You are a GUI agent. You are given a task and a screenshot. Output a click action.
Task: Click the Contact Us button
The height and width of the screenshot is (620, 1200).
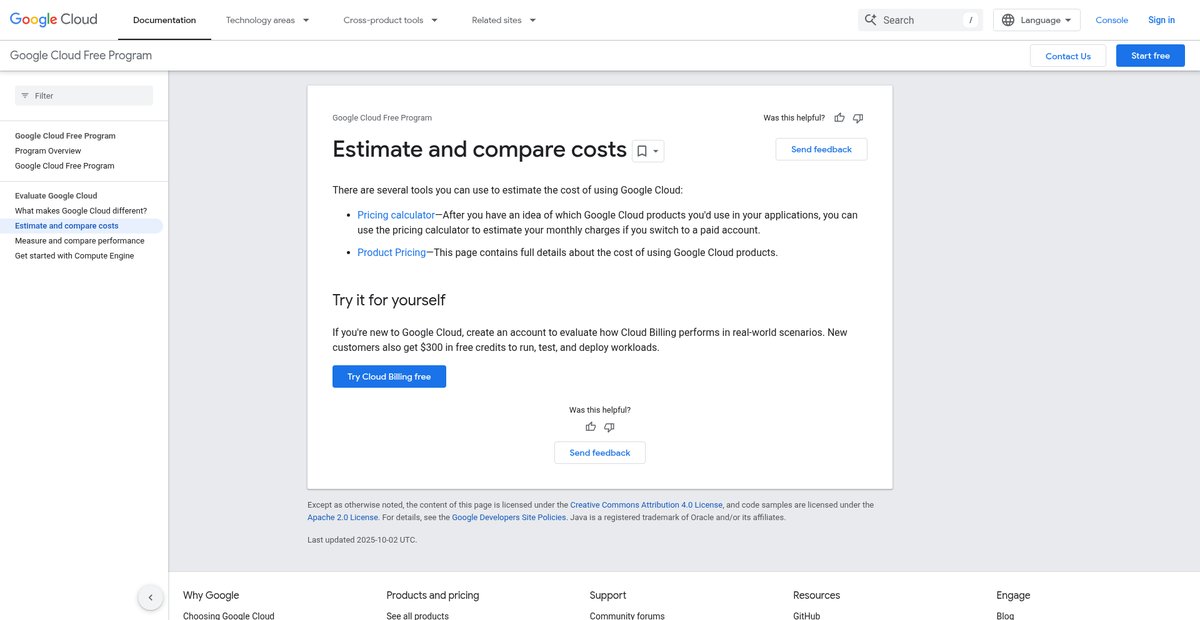(1068, 56)
